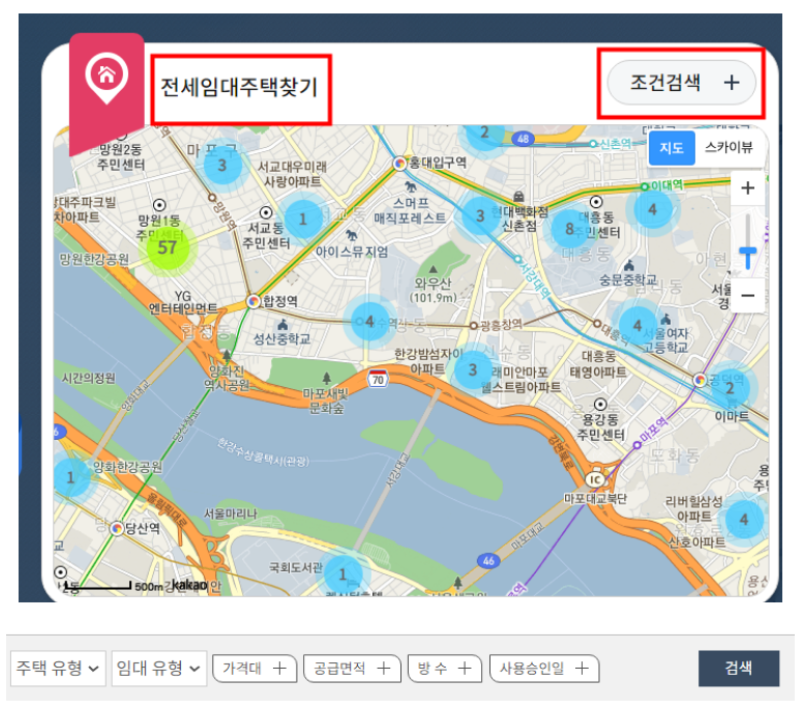803x712 pixels.
Task: Zoom out with the map minus button
Action: tap(748, 296)
